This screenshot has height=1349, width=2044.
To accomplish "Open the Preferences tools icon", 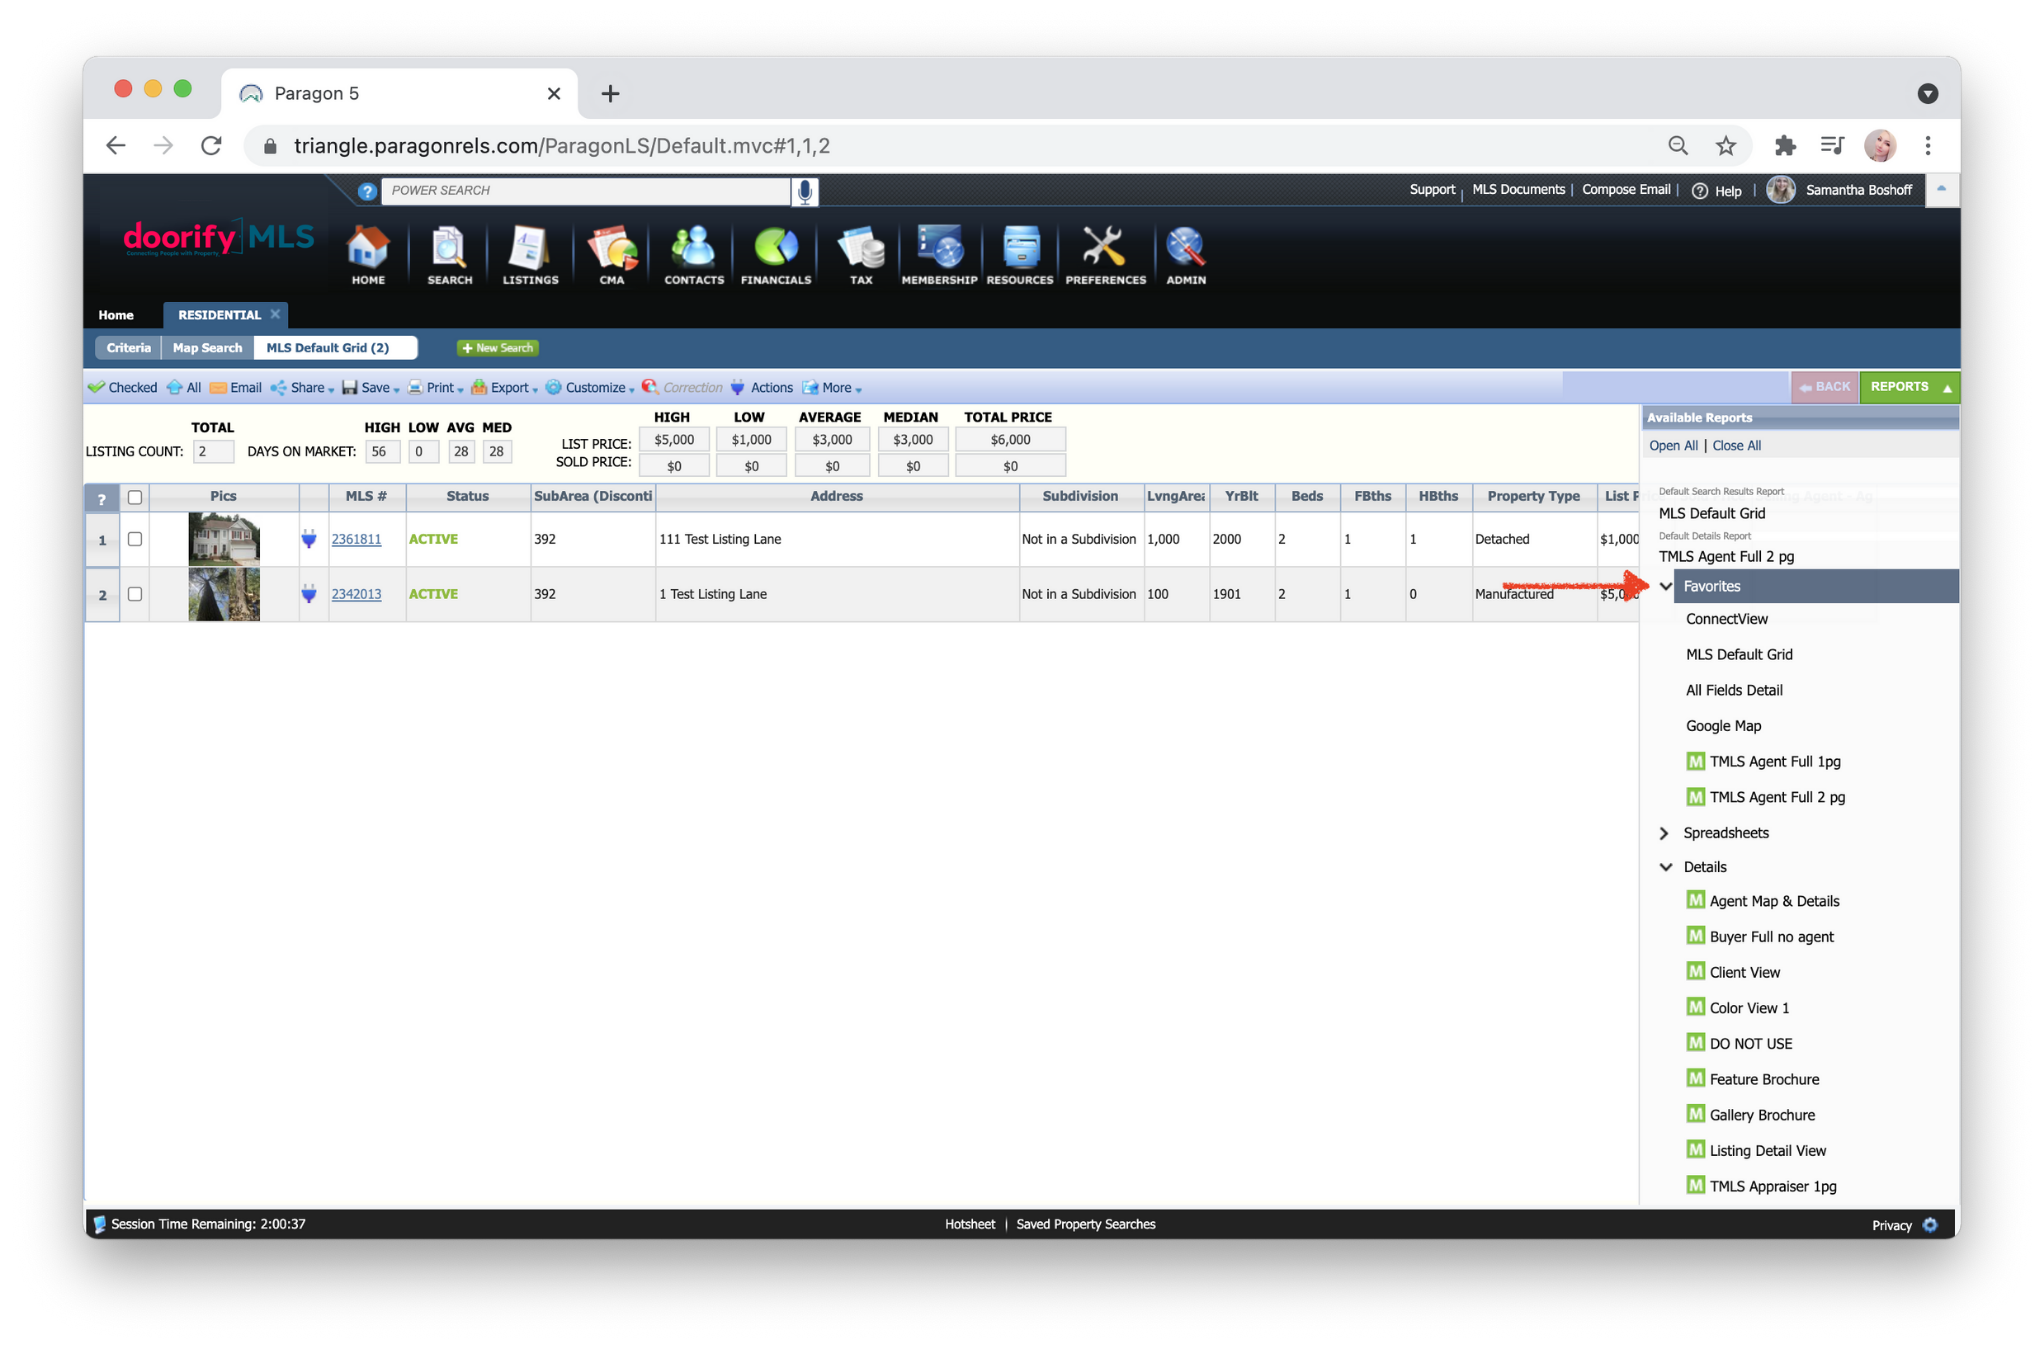I will click(1105, 255).
